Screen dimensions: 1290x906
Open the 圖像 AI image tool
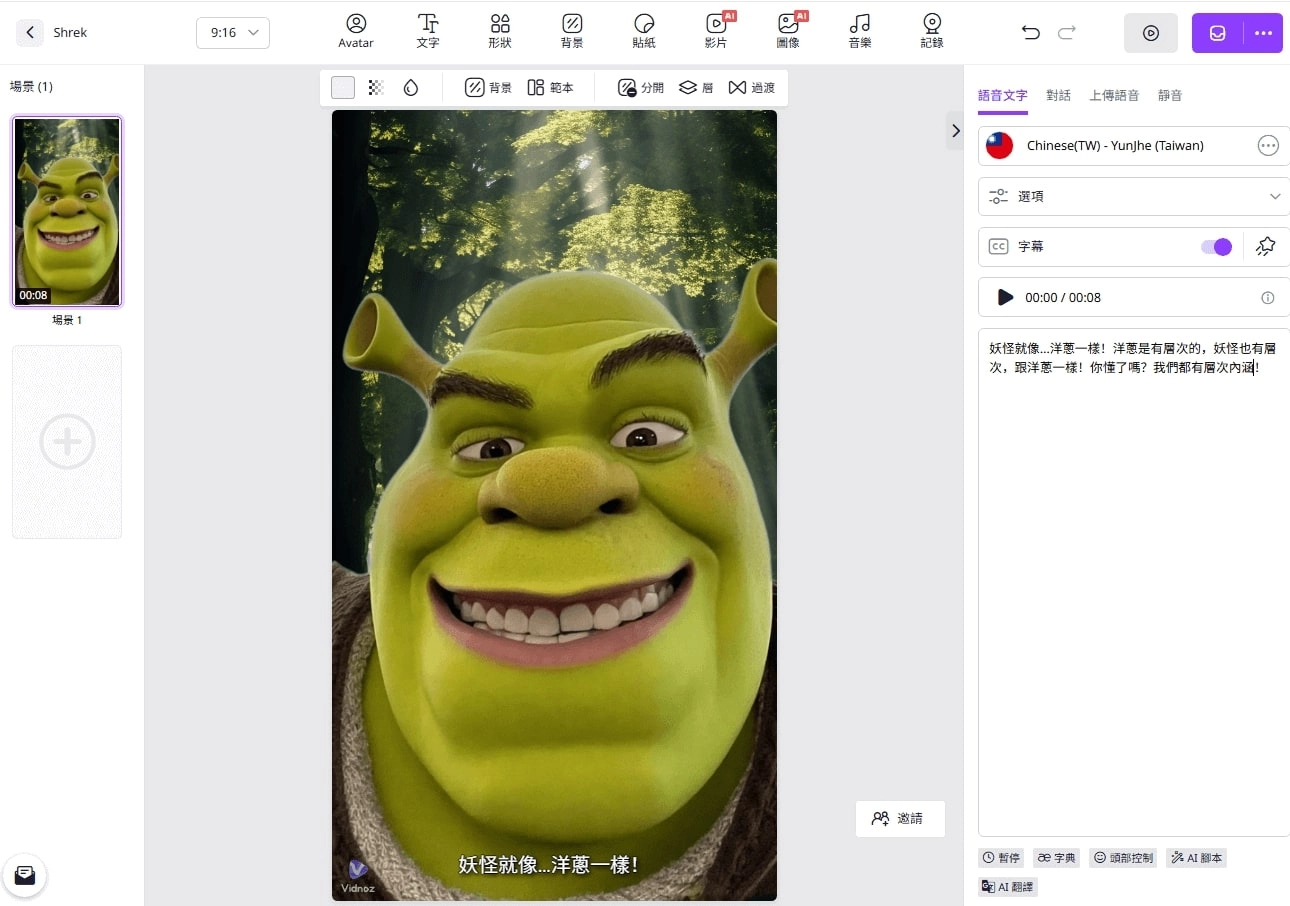pos(788,31)
